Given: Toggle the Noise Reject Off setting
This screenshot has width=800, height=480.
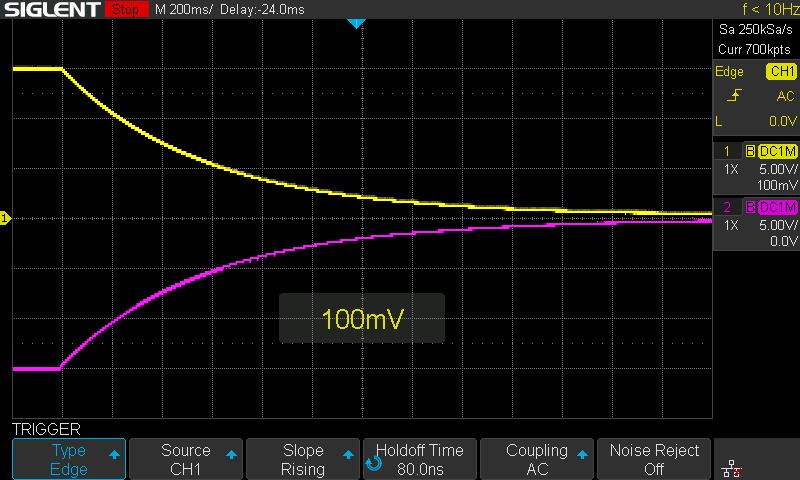Looking at the screenshot, I should pos(654,459).
